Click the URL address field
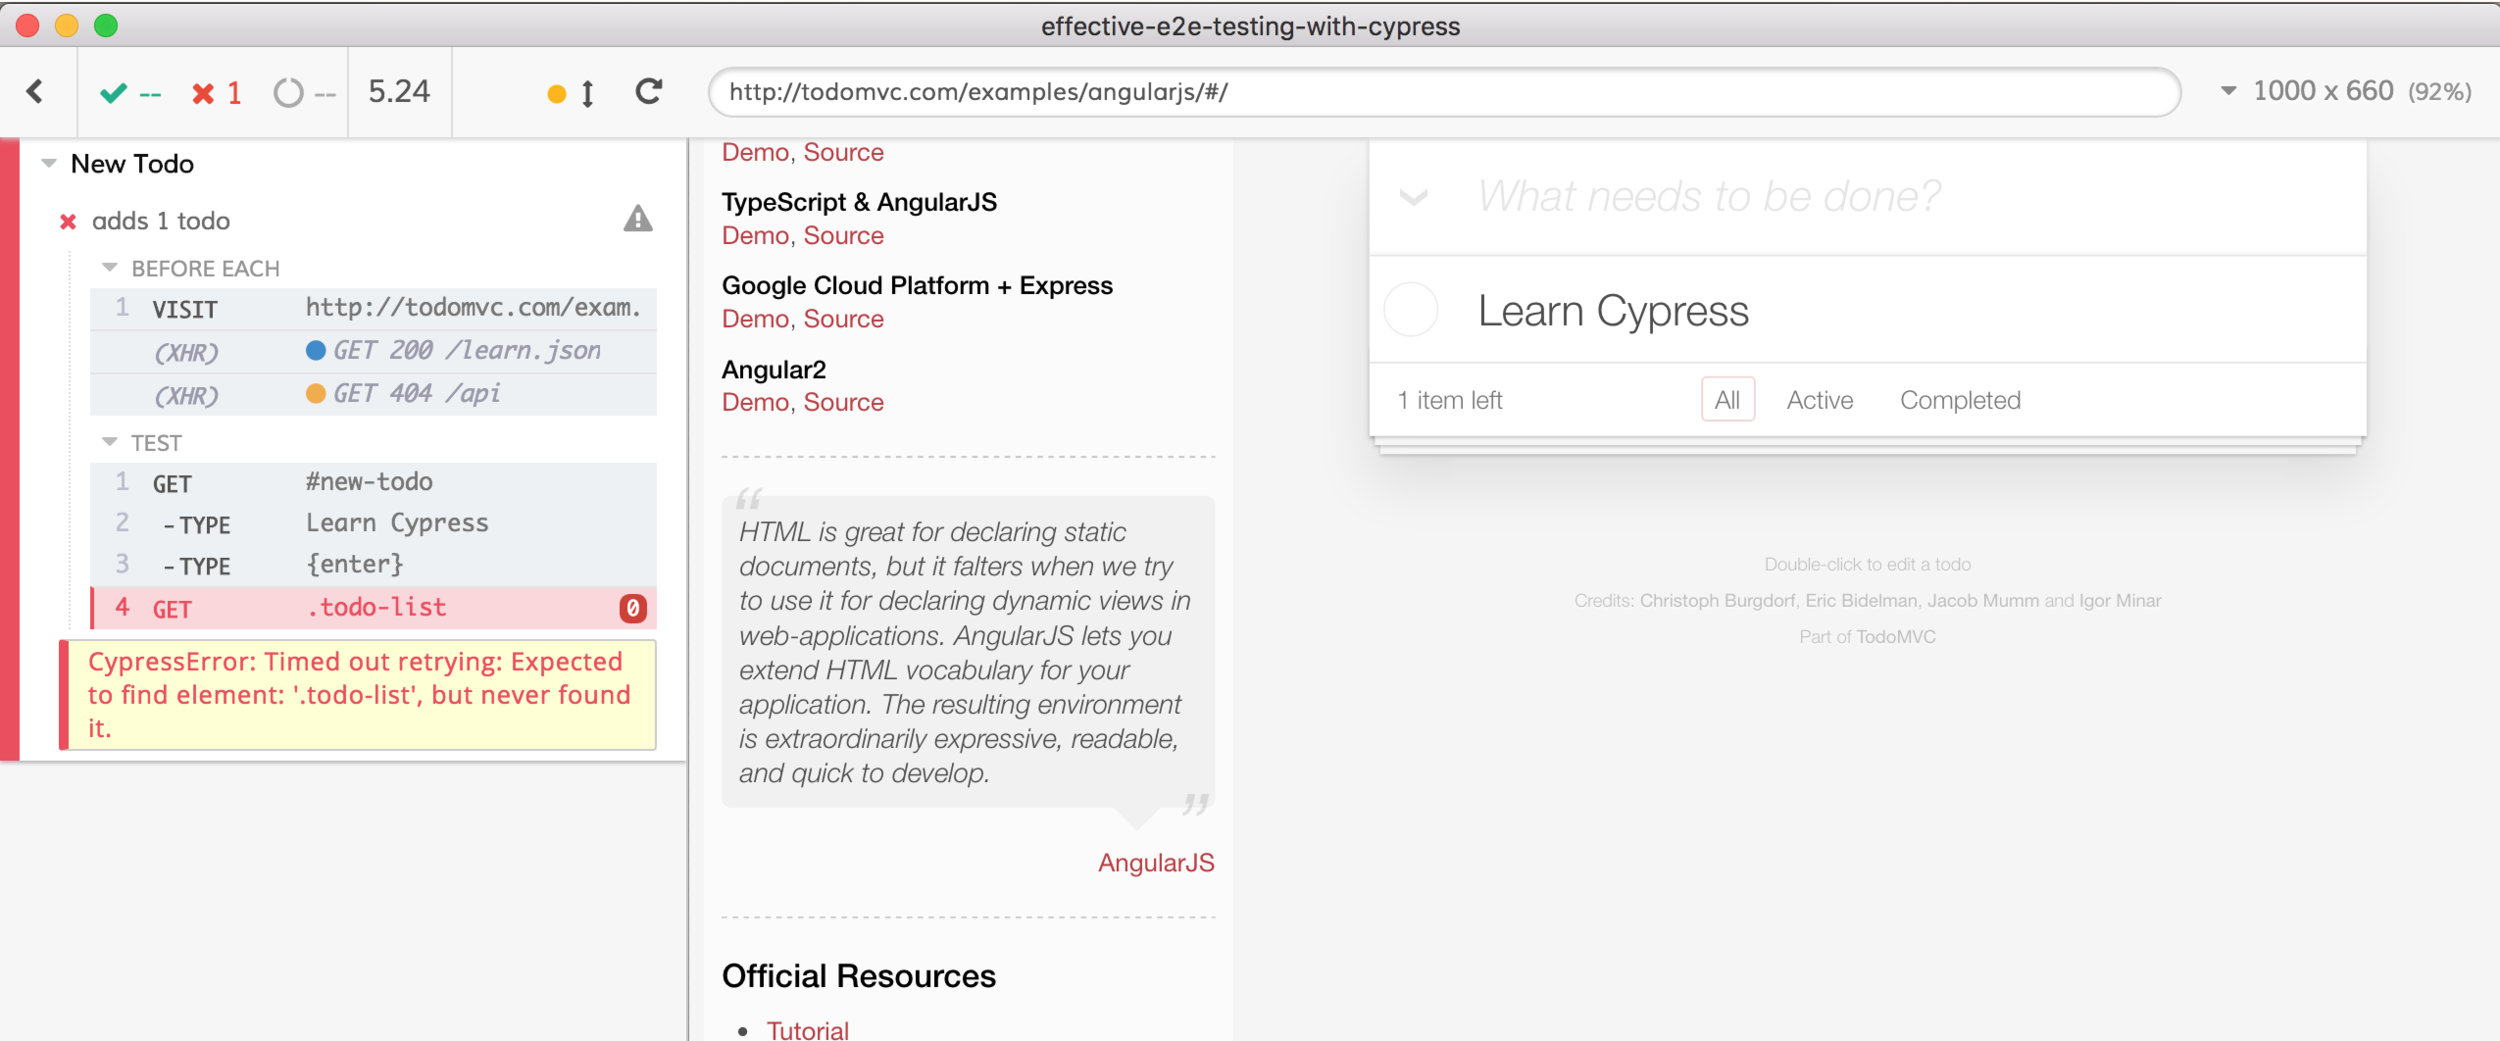The width and height of the screenshot is (2500, 1041). point(1444,92)
